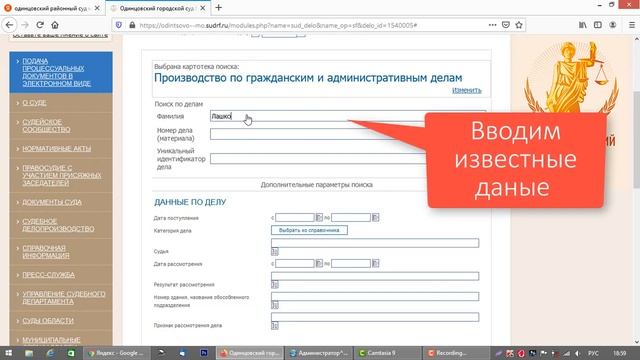Open Подача процессуальных документов menu
Screen dimensions: 640x360
point(61,72)
